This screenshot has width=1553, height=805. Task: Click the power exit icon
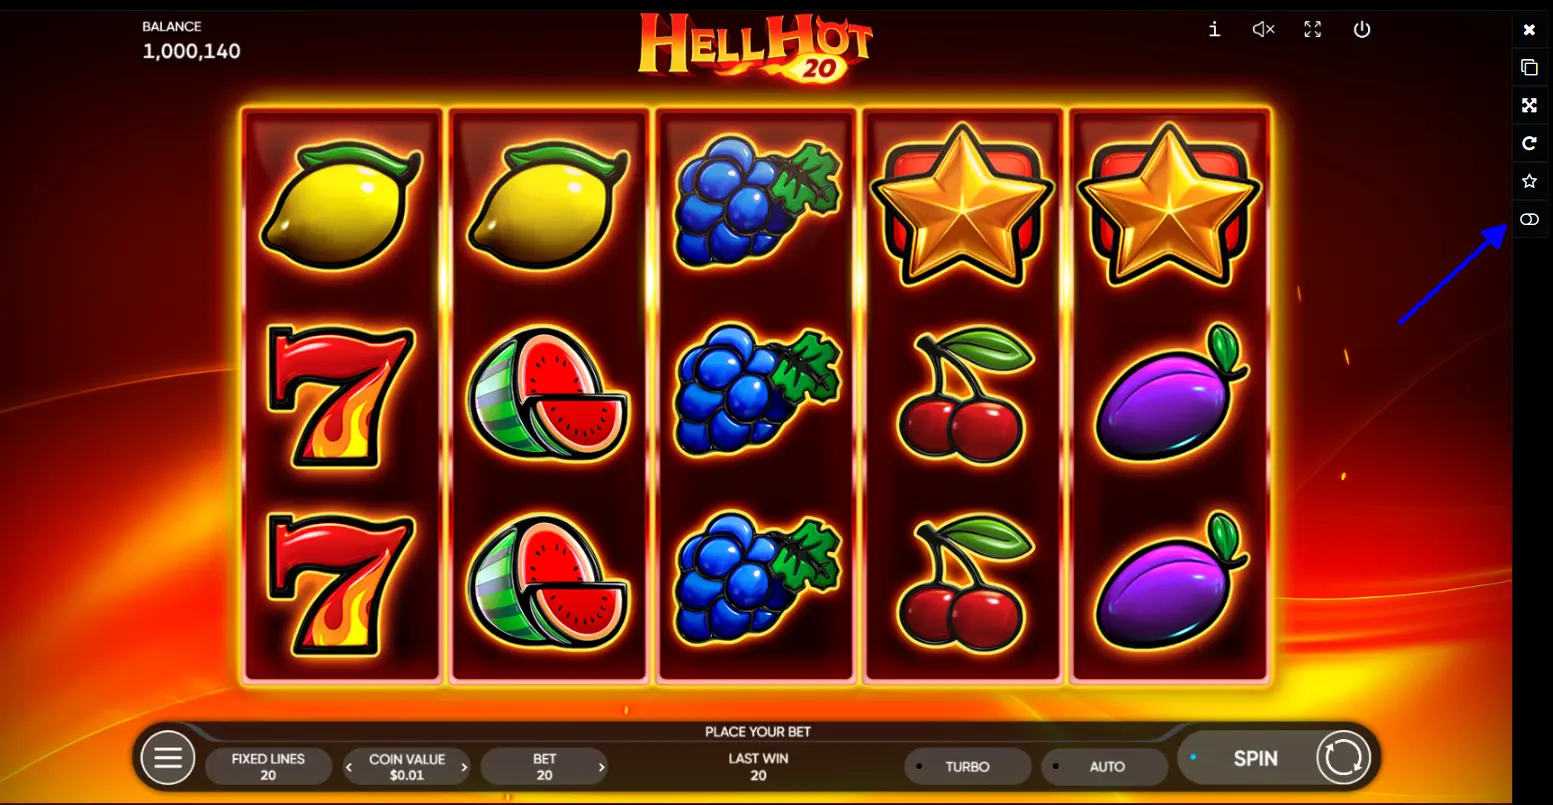(1362, 30)
